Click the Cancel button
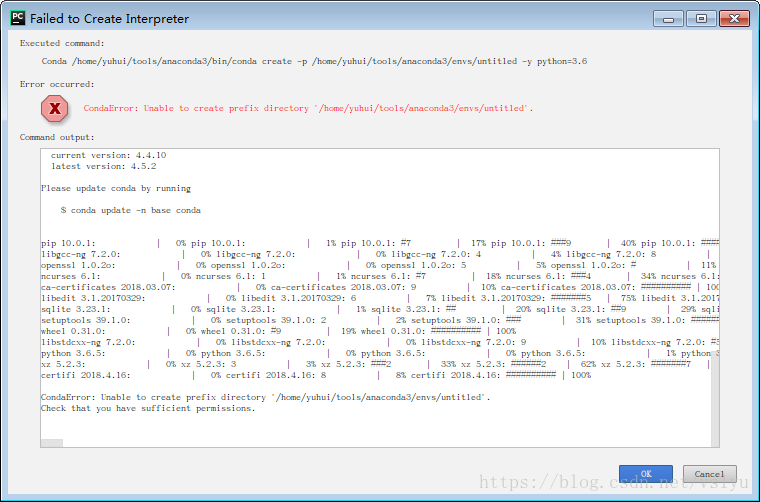Screen dimensions: 760x502 (710, 474)
